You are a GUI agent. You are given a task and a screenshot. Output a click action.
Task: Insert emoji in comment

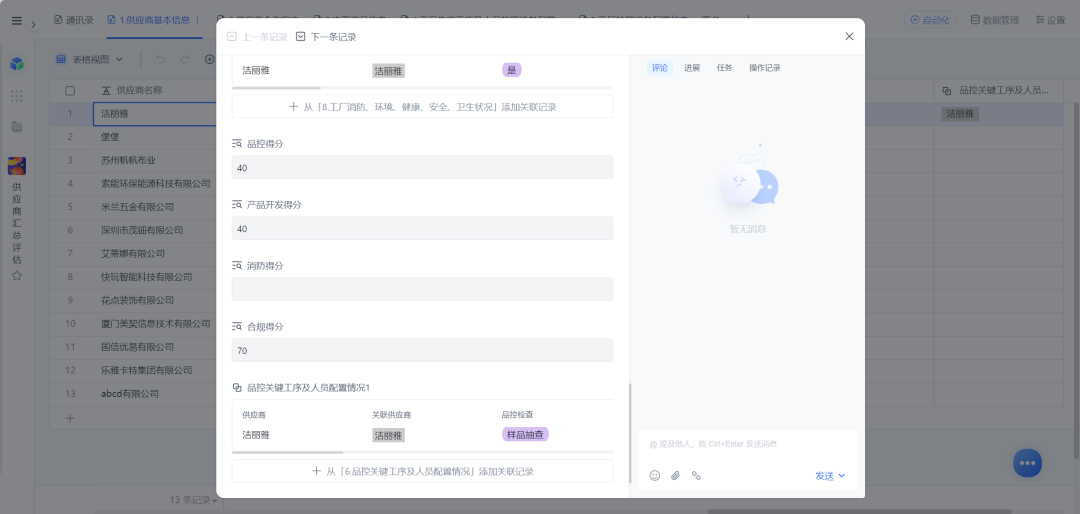click(655, 475)
